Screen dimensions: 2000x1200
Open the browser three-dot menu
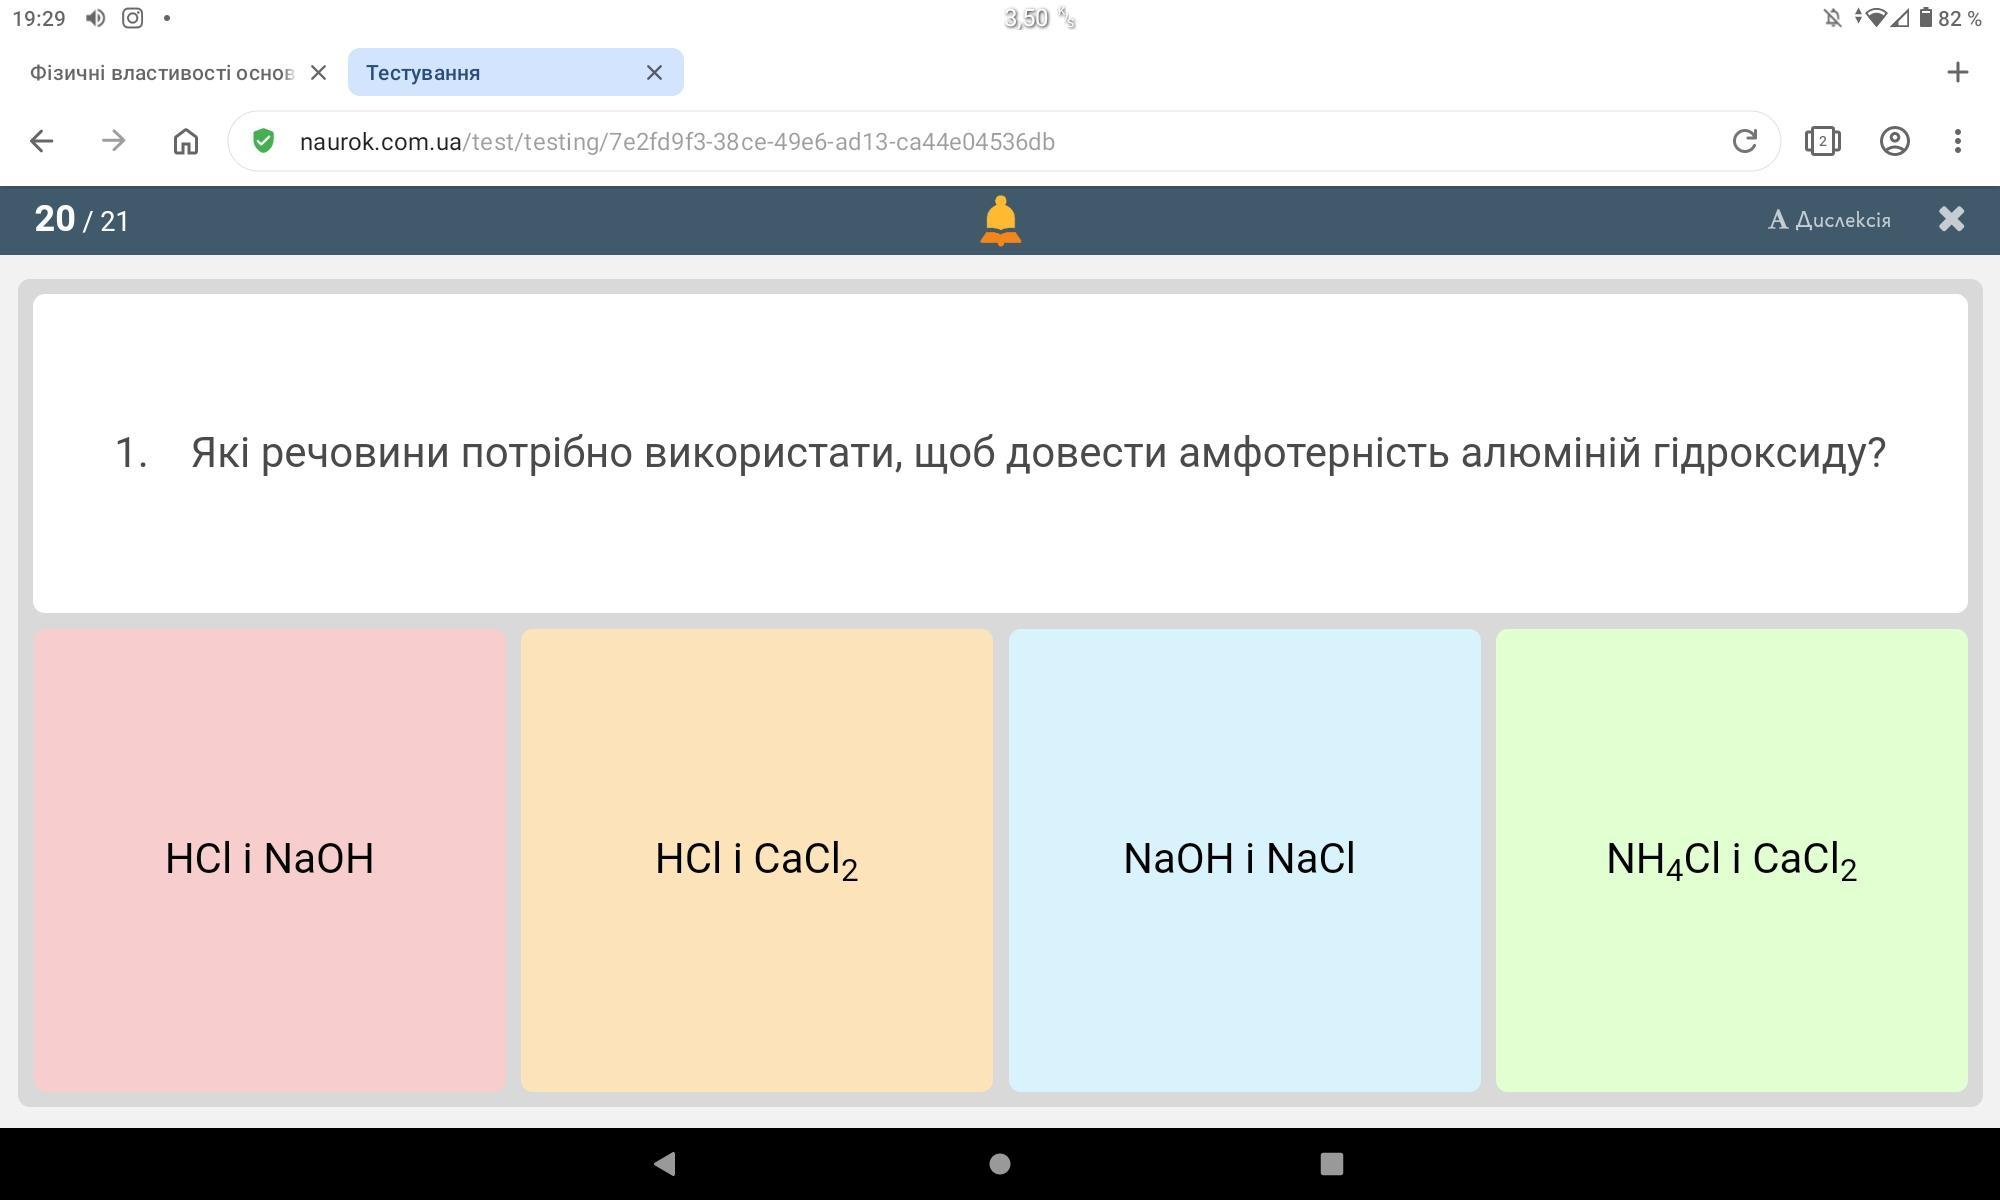click(1957, 141)
